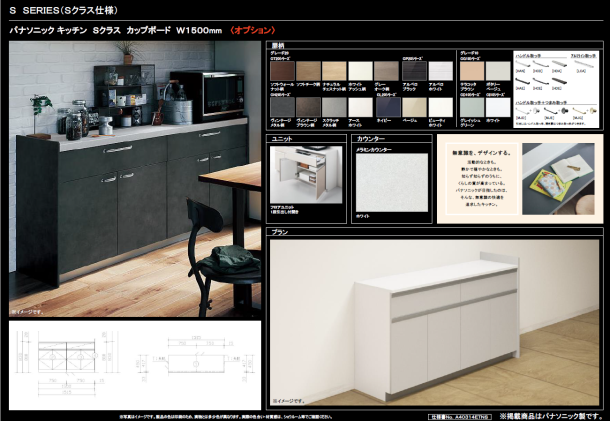Screen dimensions: 610x421
Task: Click the プラン section header
Action: pos(279,232)
